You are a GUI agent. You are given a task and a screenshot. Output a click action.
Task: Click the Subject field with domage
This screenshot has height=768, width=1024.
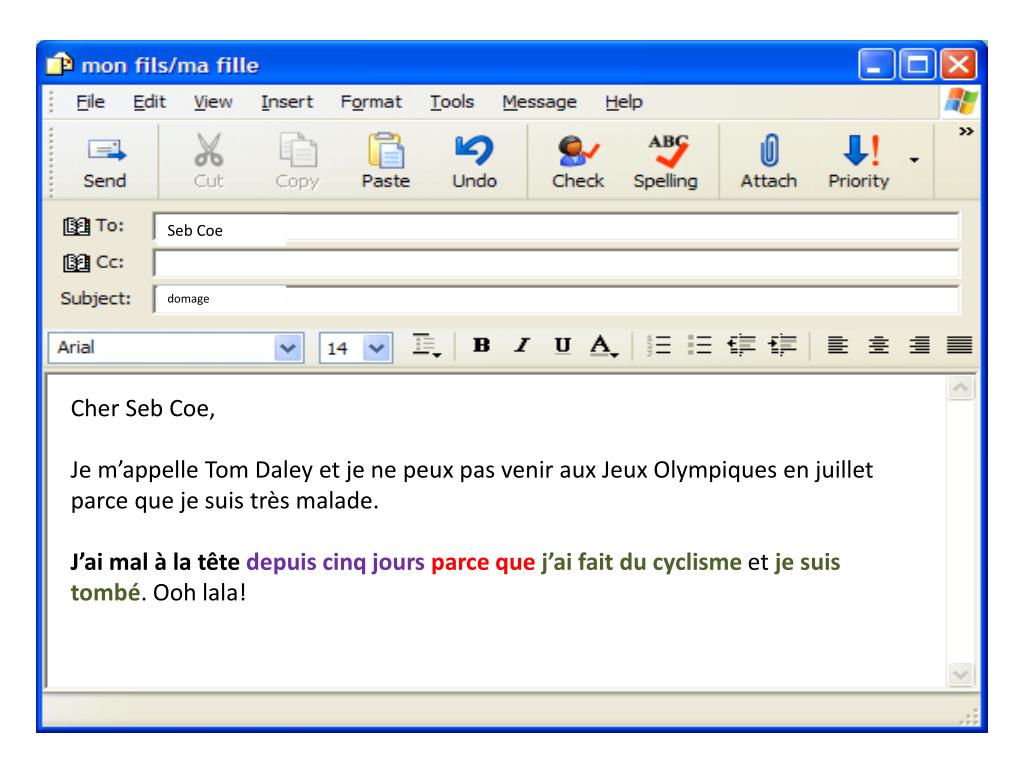click(x=556, y=298)
